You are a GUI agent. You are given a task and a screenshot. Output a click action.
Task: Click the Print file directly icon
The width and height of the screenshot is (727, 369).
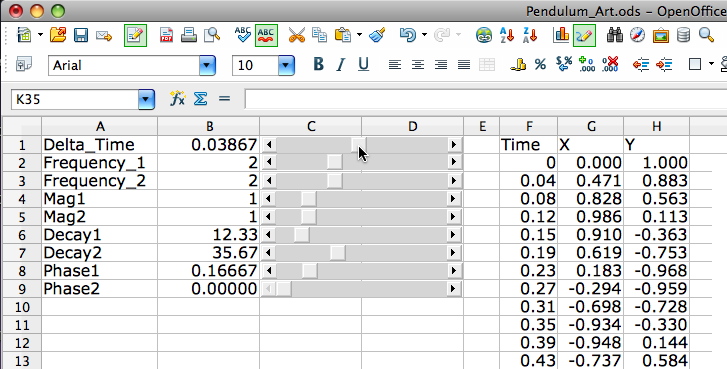(x=189, y=35)
